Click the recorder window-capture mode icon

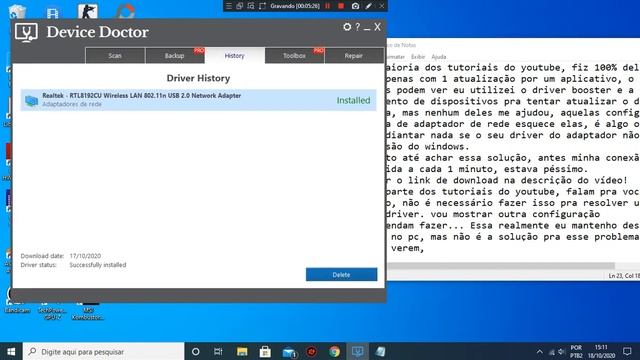(240, 6)
